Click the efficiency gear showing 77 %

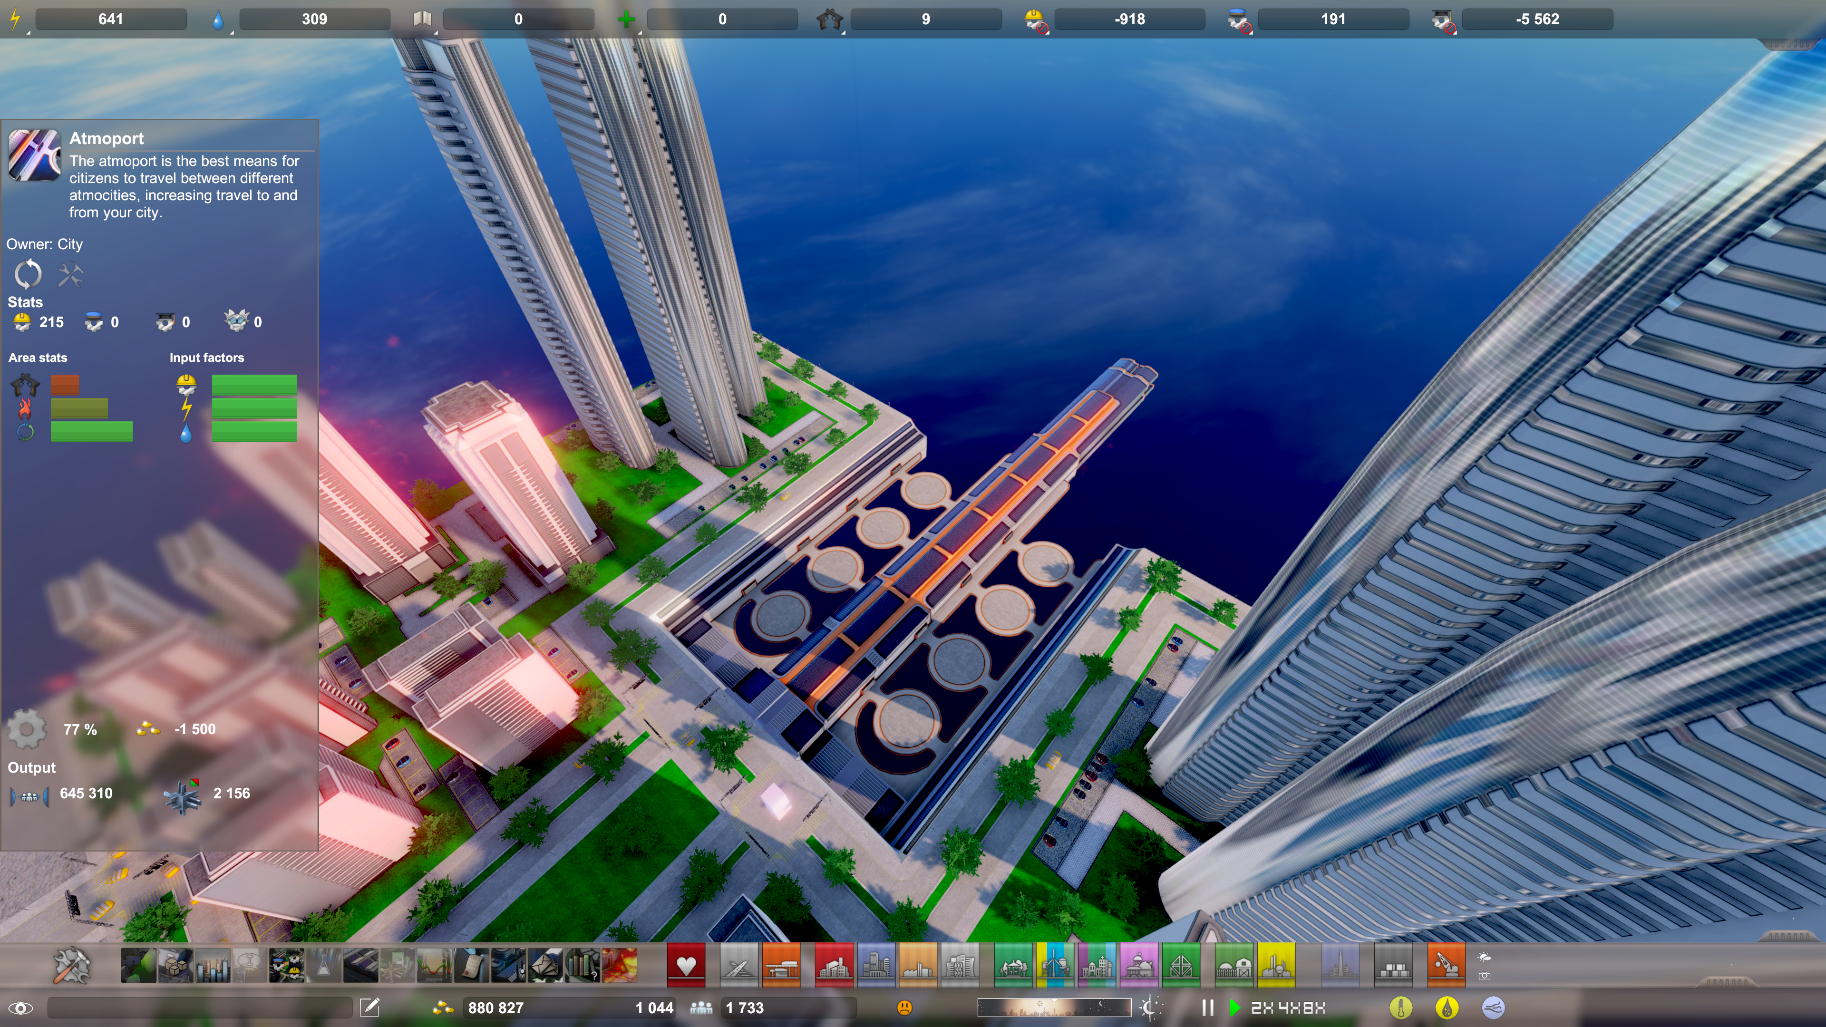(x=27, y=729)
